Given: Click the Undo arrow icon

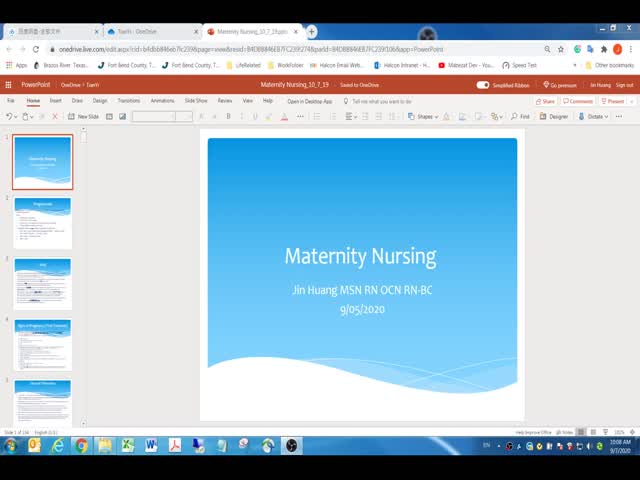Looking at the screenshot, I should tap(9, 117).
